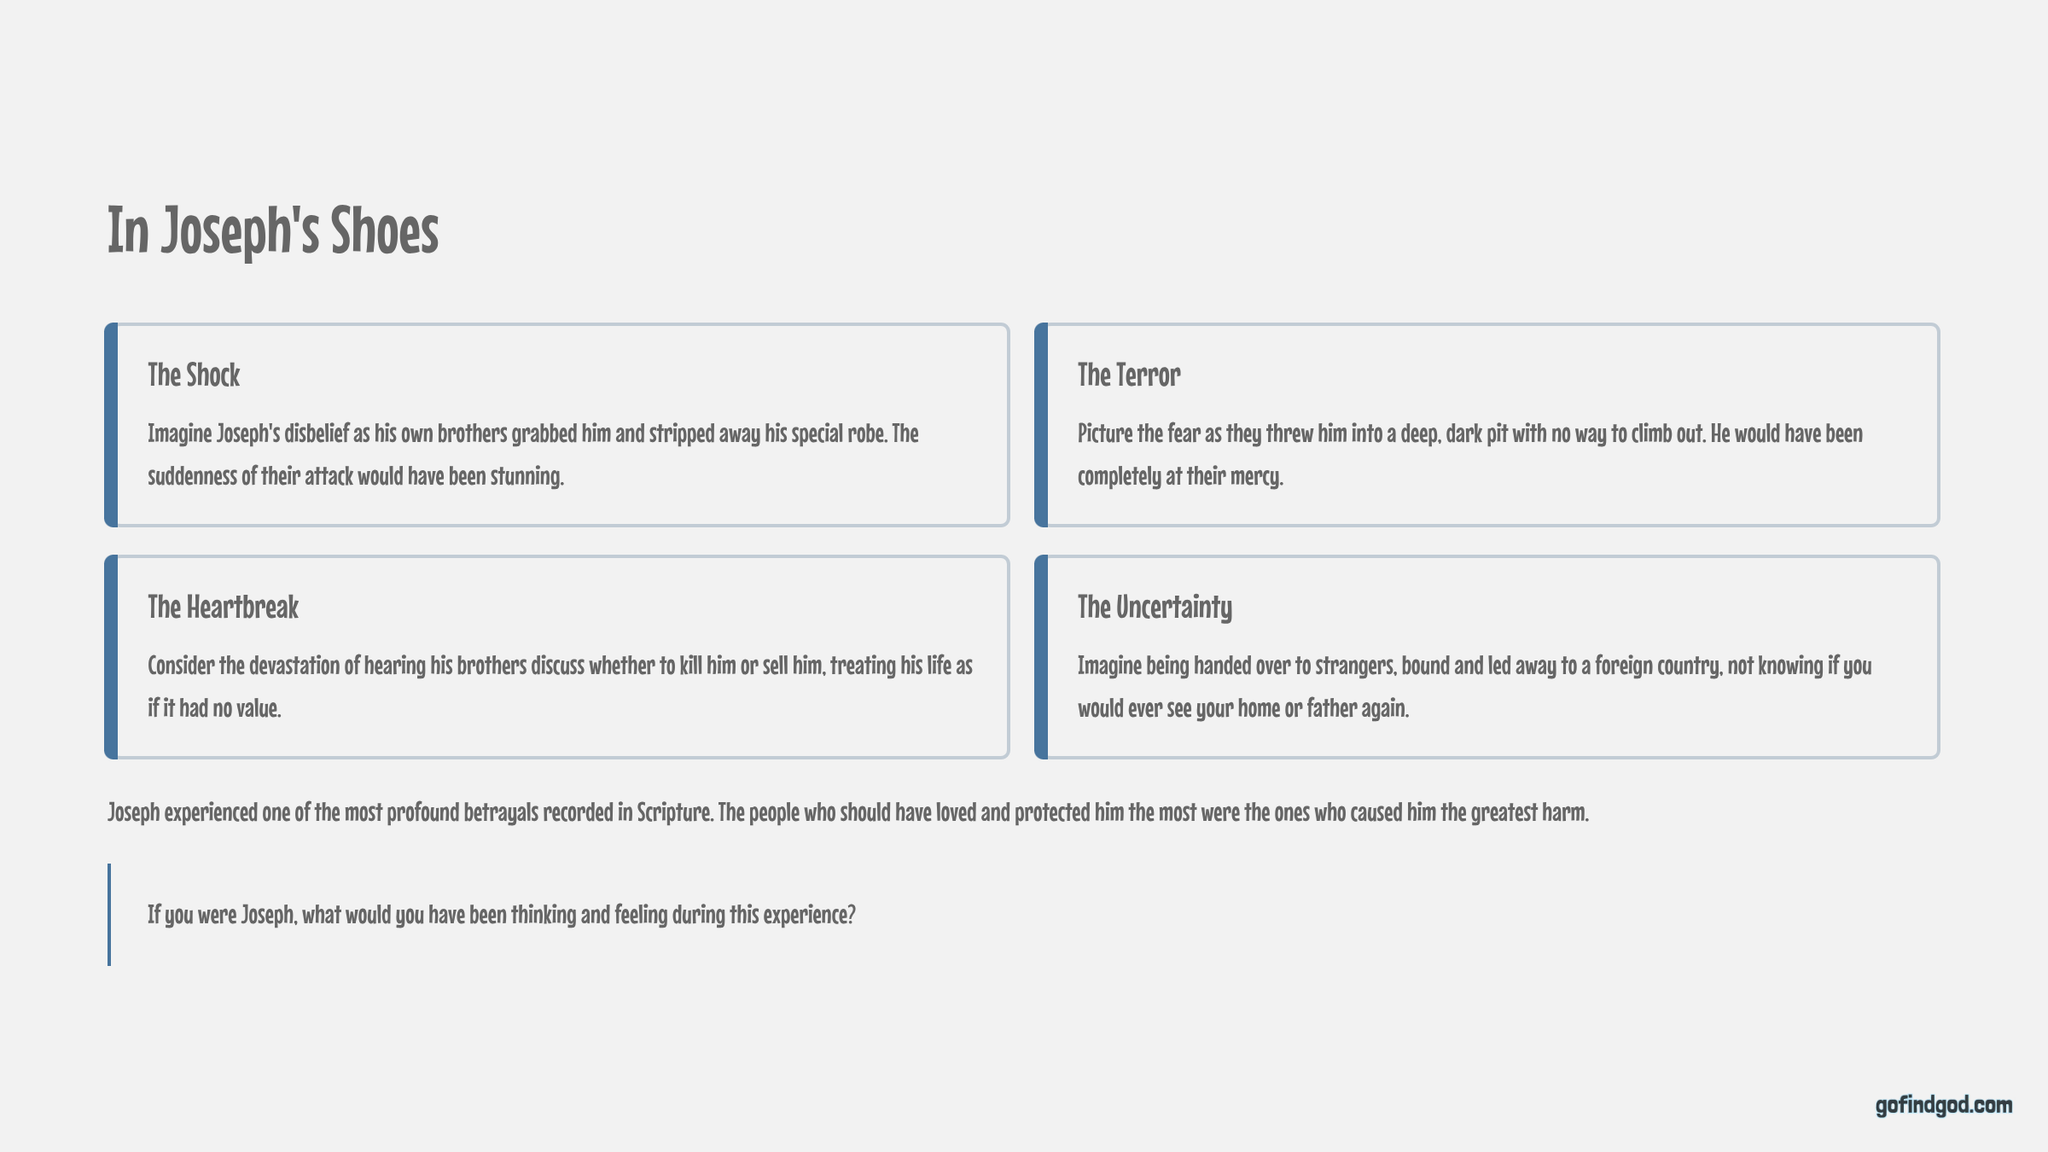Click the question "If you were Joseph"
This screenshot has height=1152, width=2048.
click(x=502, y=915)
